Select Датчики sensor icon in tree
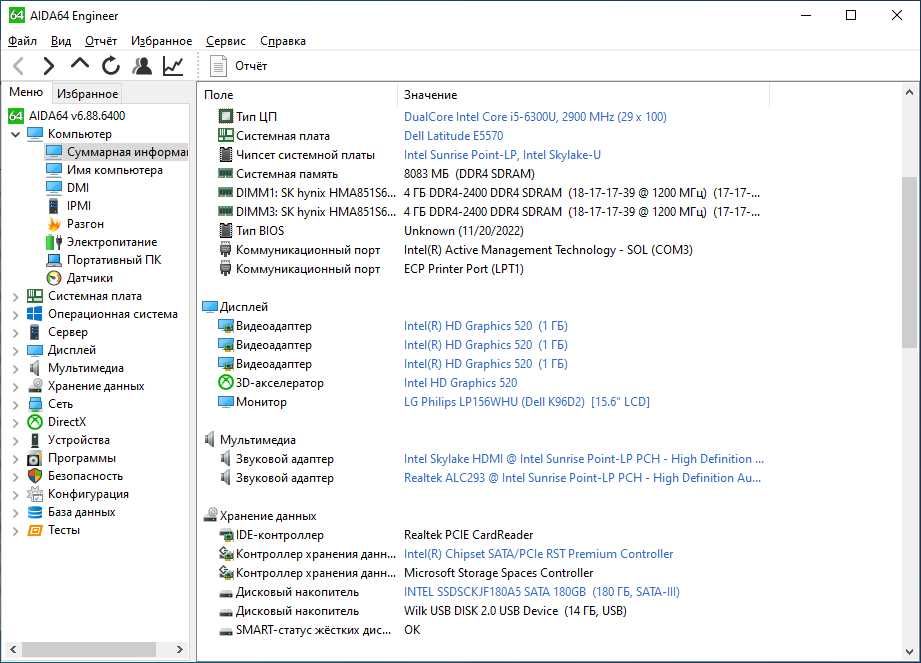The image size is (921, 663). pyautogui.click(x=53, y=278)
